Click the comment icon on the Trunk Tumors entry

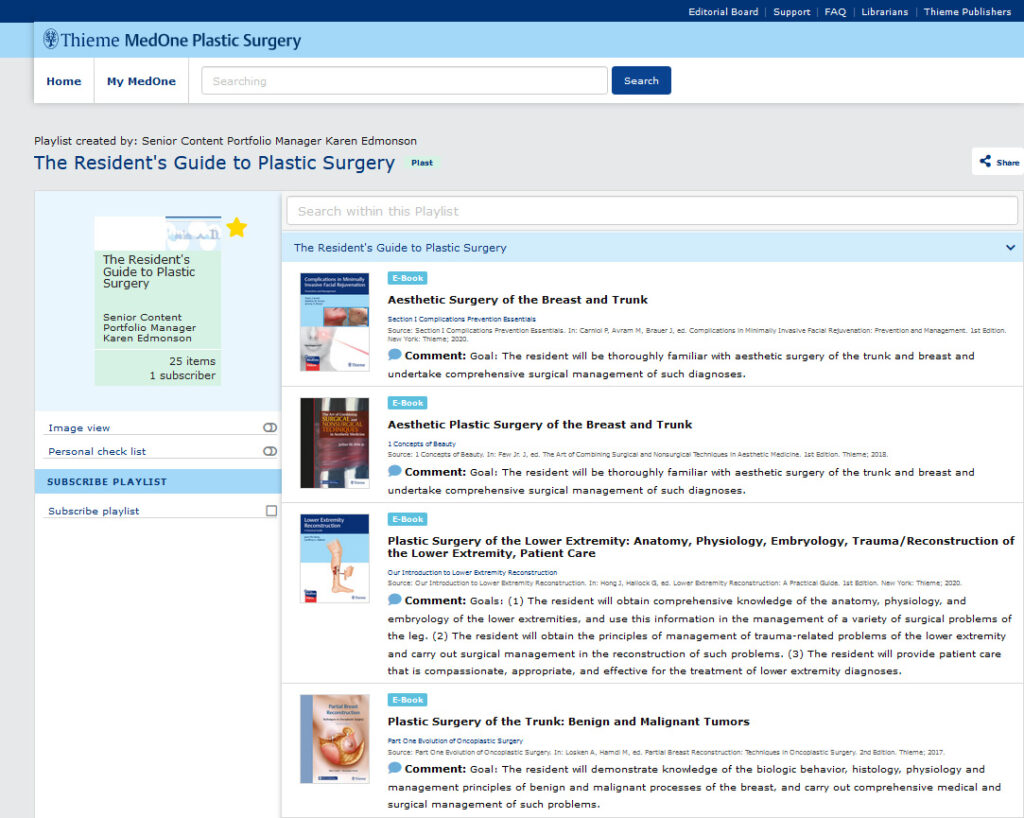394,768
